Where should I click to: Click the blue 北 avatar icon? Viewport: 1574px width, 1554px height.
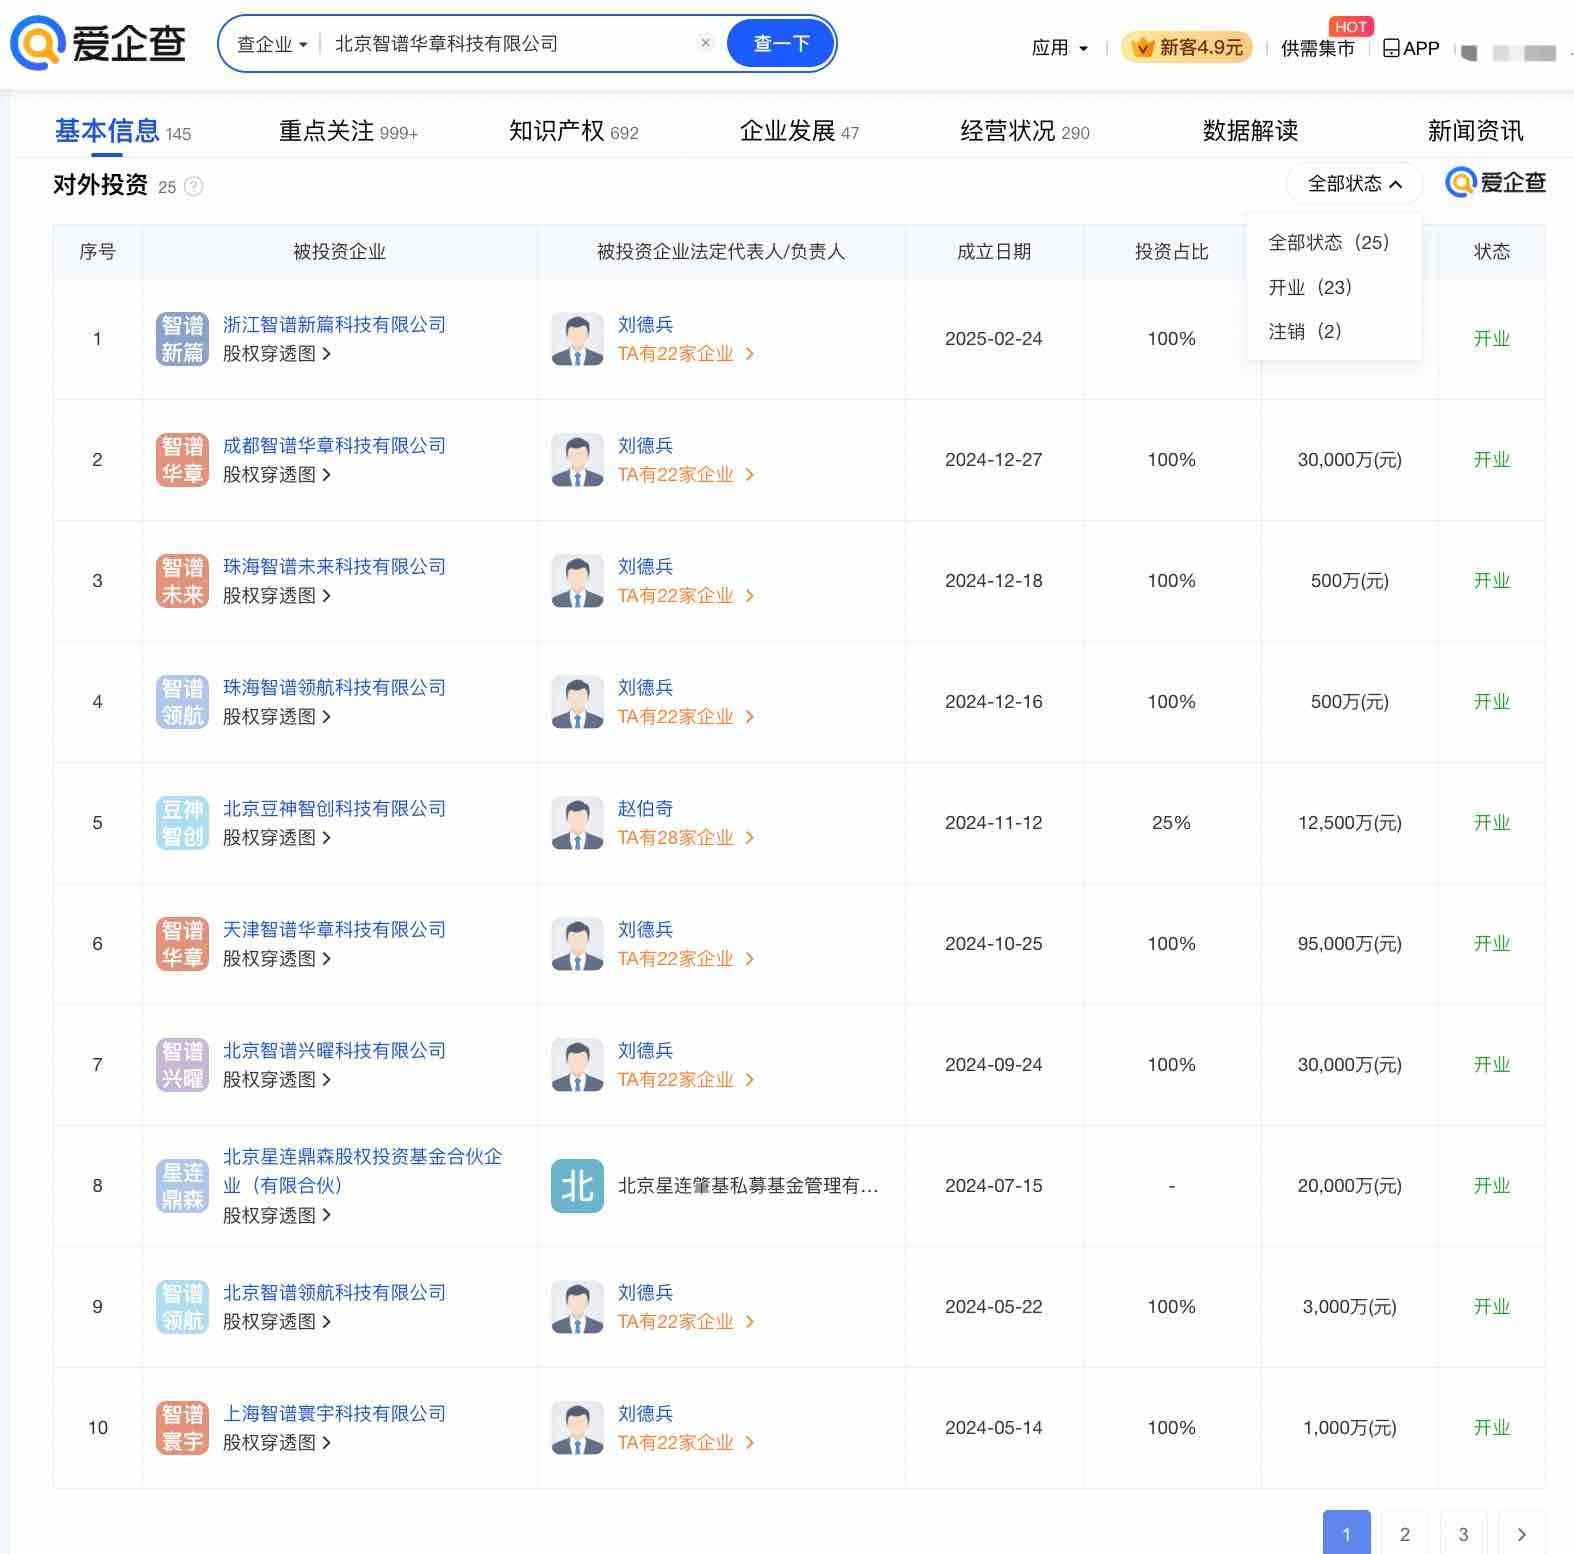[x=577, y=1186]
